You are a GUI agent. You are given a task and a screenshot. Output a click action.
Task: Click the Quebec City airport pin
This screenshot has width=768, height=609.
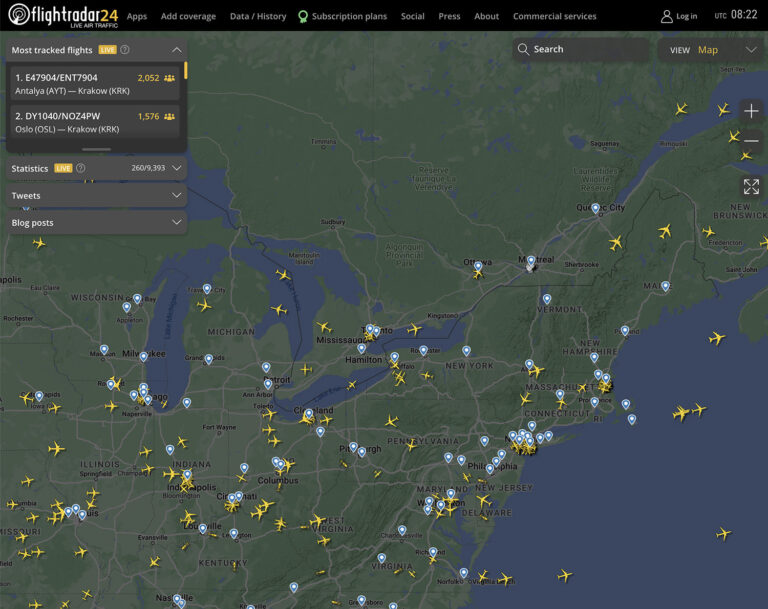[595, 209]
